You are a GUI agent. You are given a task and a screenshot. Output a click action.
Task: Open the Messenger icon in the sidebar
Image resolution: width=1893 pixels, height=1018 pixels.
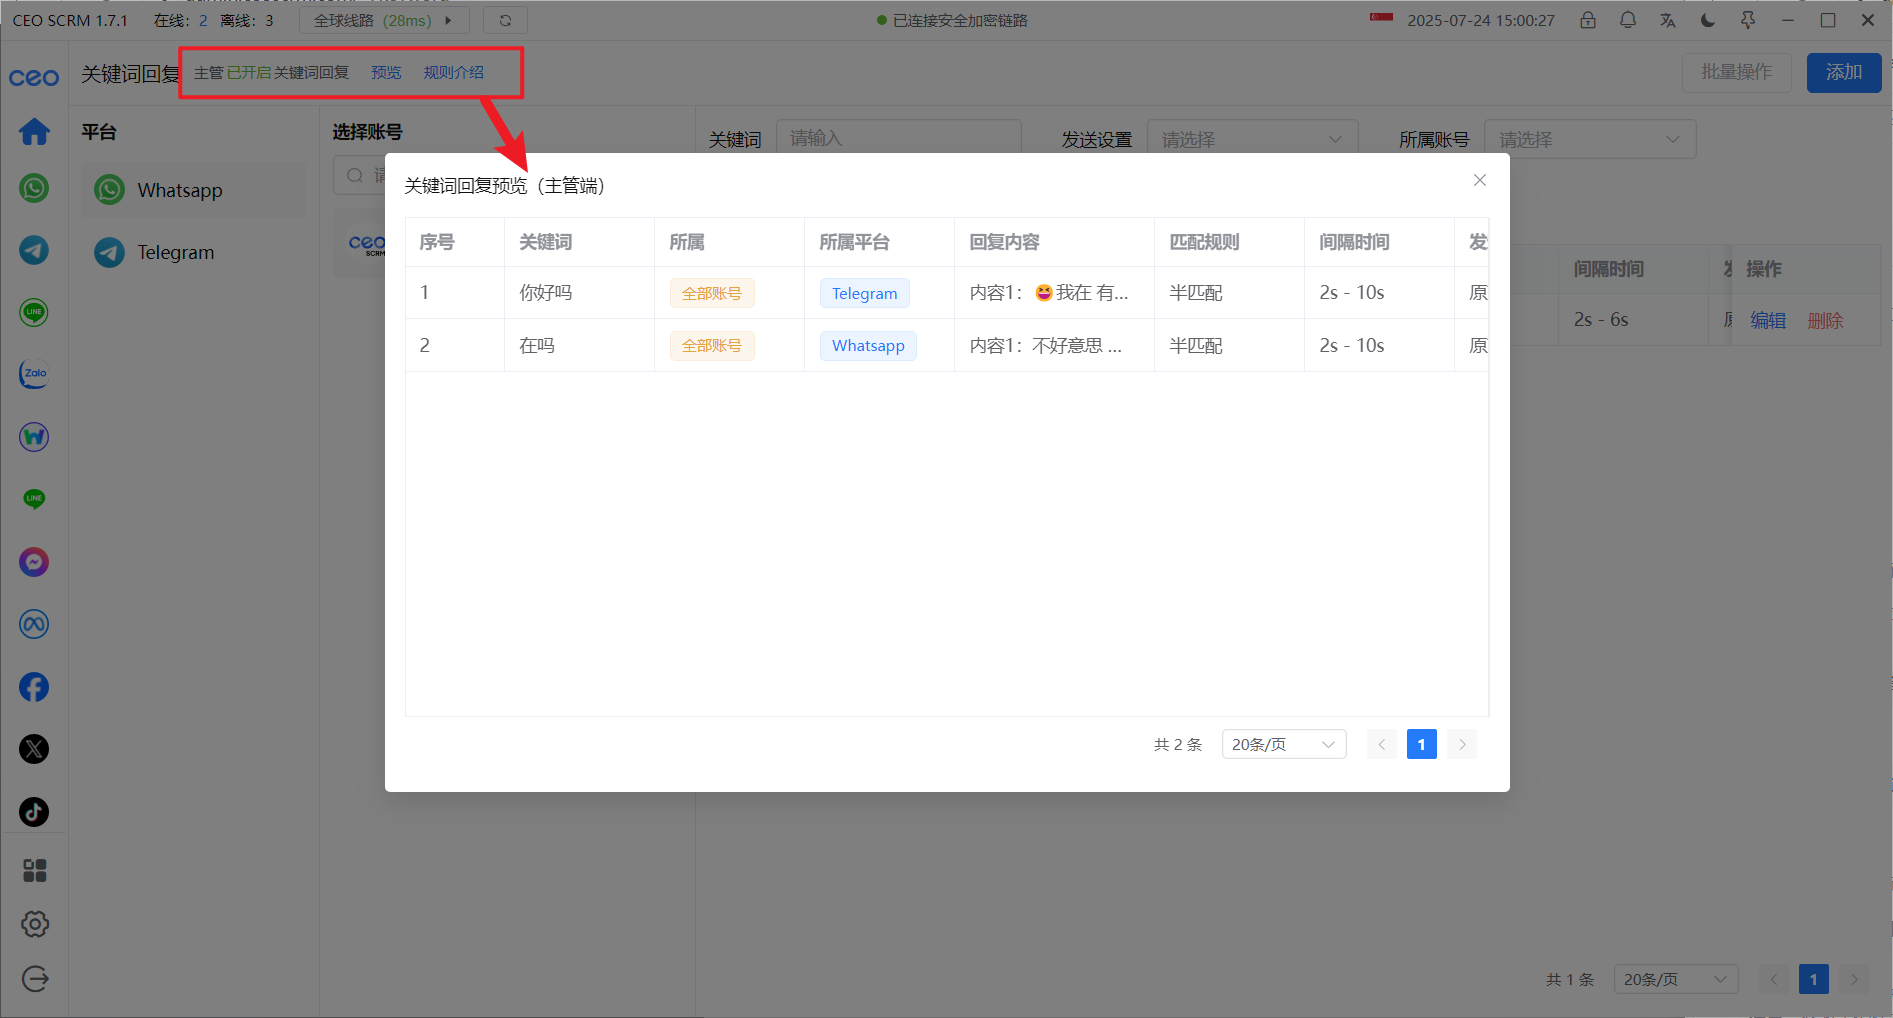(x=34, y=562)
